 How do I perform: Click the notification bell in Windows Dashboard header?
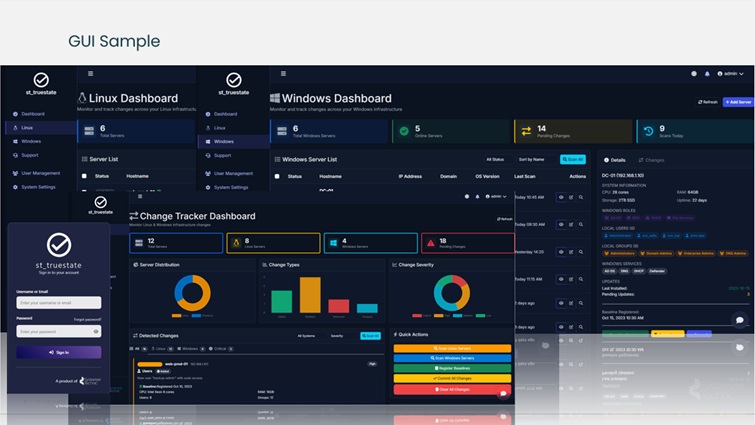[707, 74]
